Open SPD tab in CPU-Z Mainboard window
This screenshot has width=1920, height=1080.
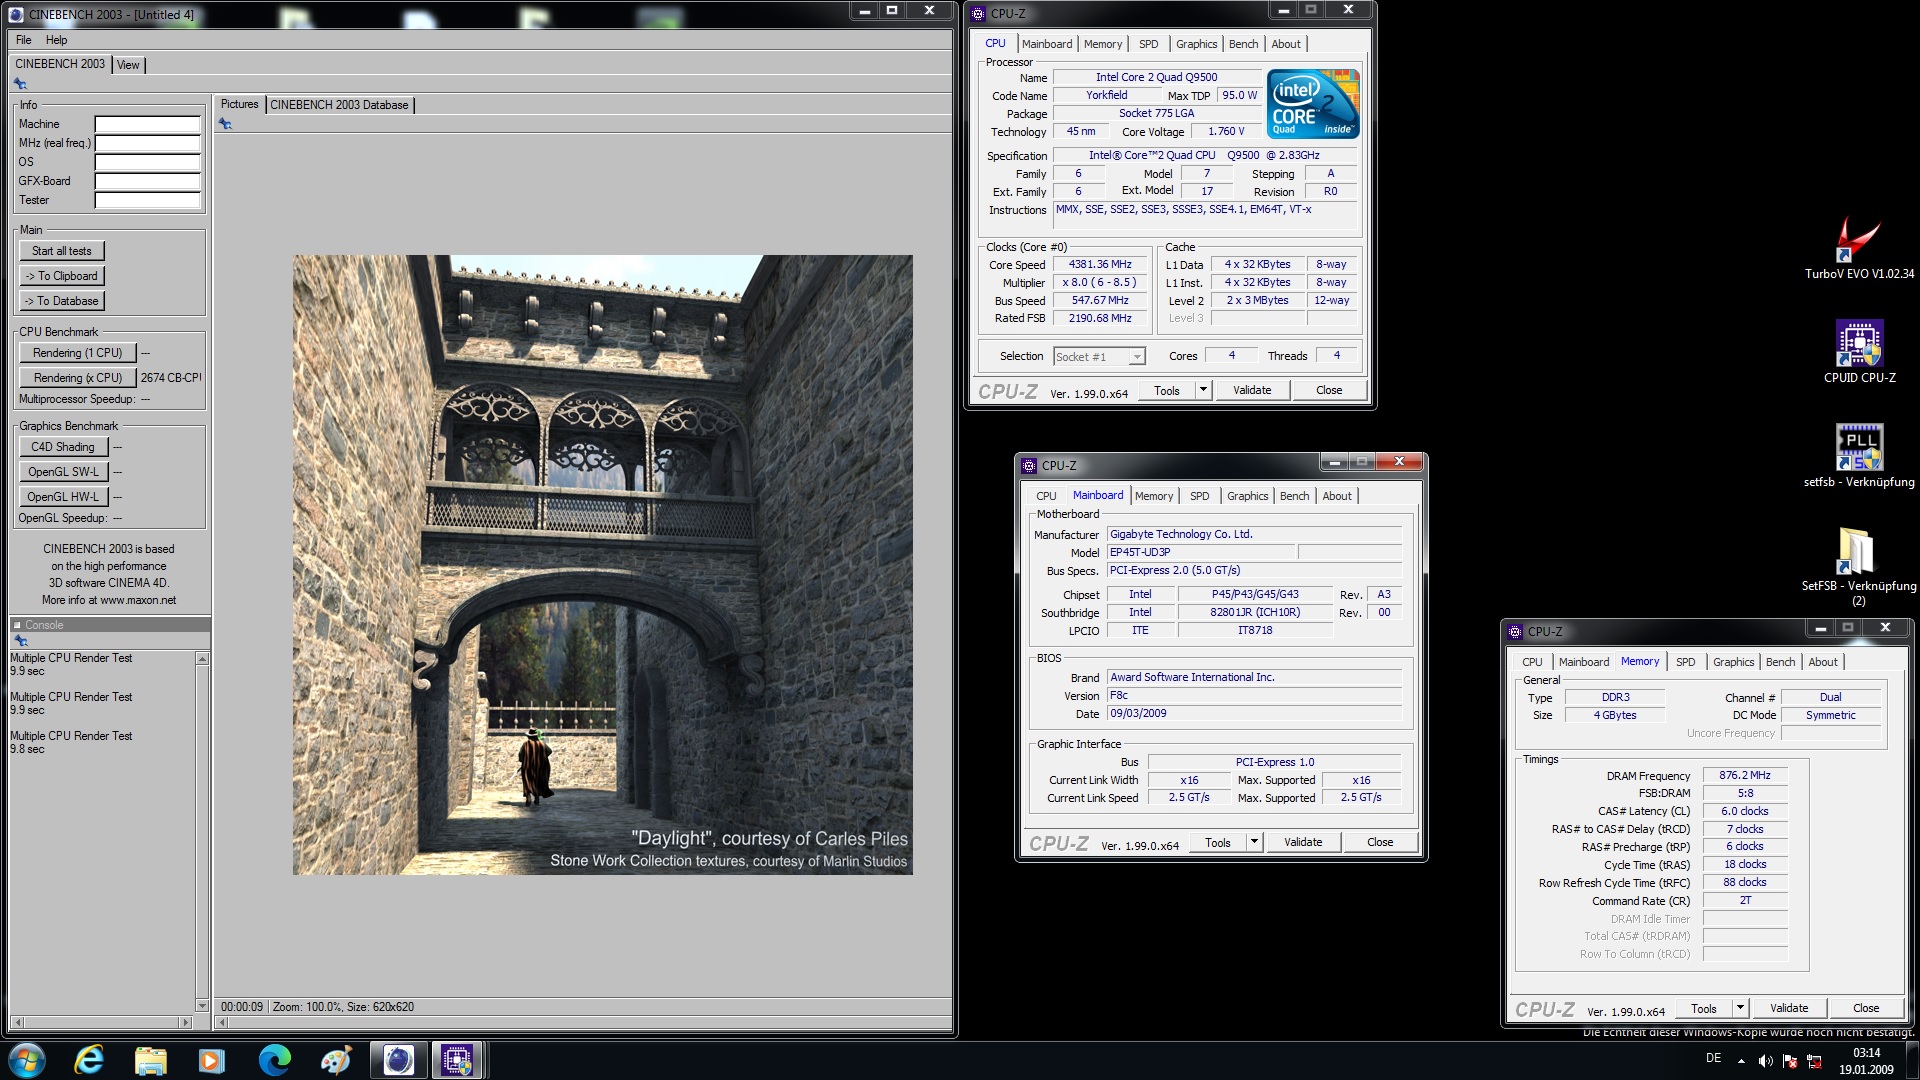1199,496
